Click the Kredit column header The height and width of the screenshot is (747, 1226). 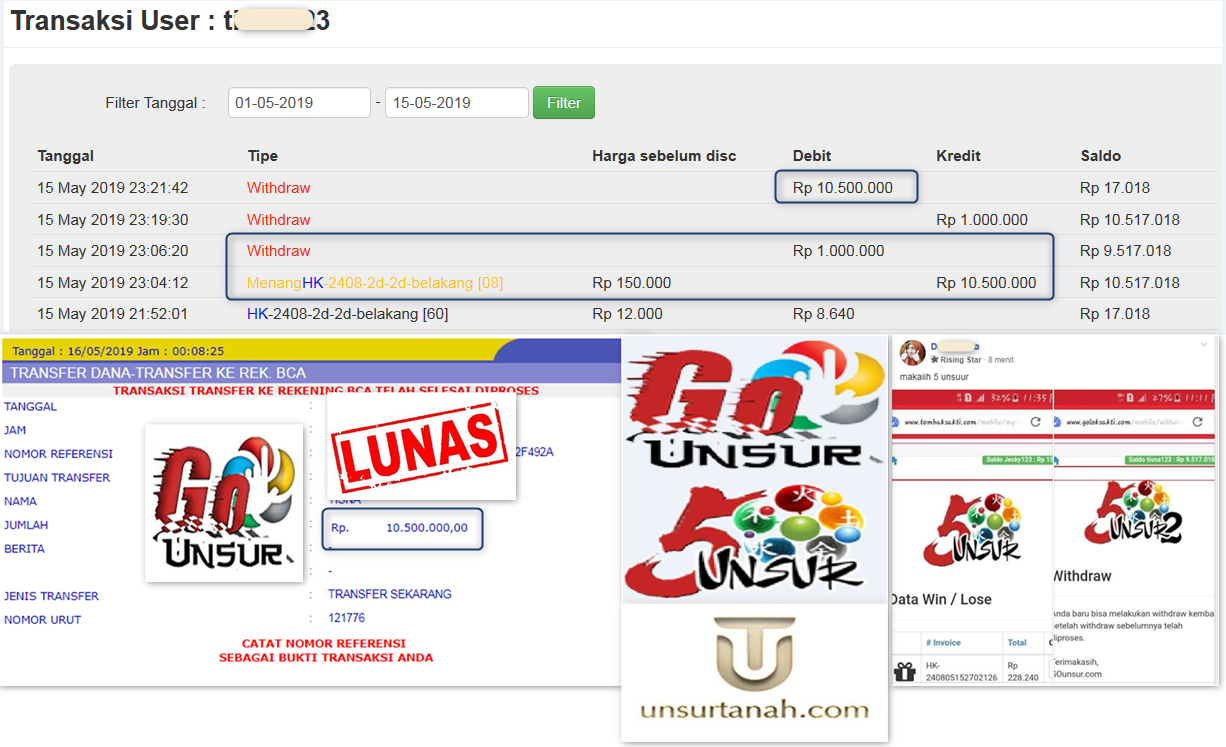(958, 156)
